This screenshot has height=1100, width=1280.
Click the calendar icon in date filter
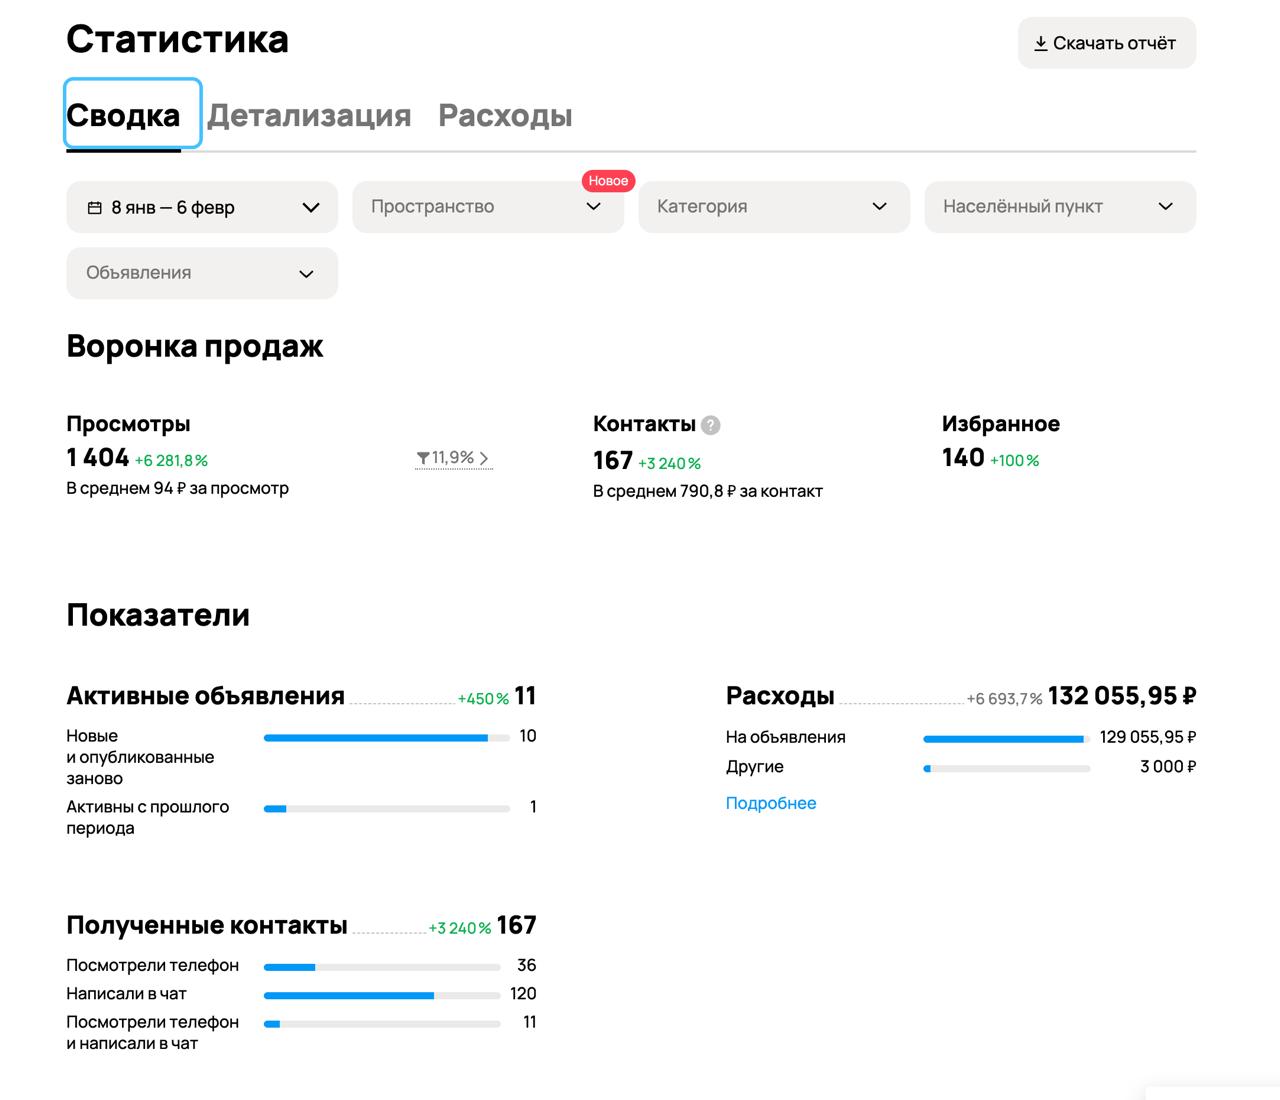tap(95, 208)
